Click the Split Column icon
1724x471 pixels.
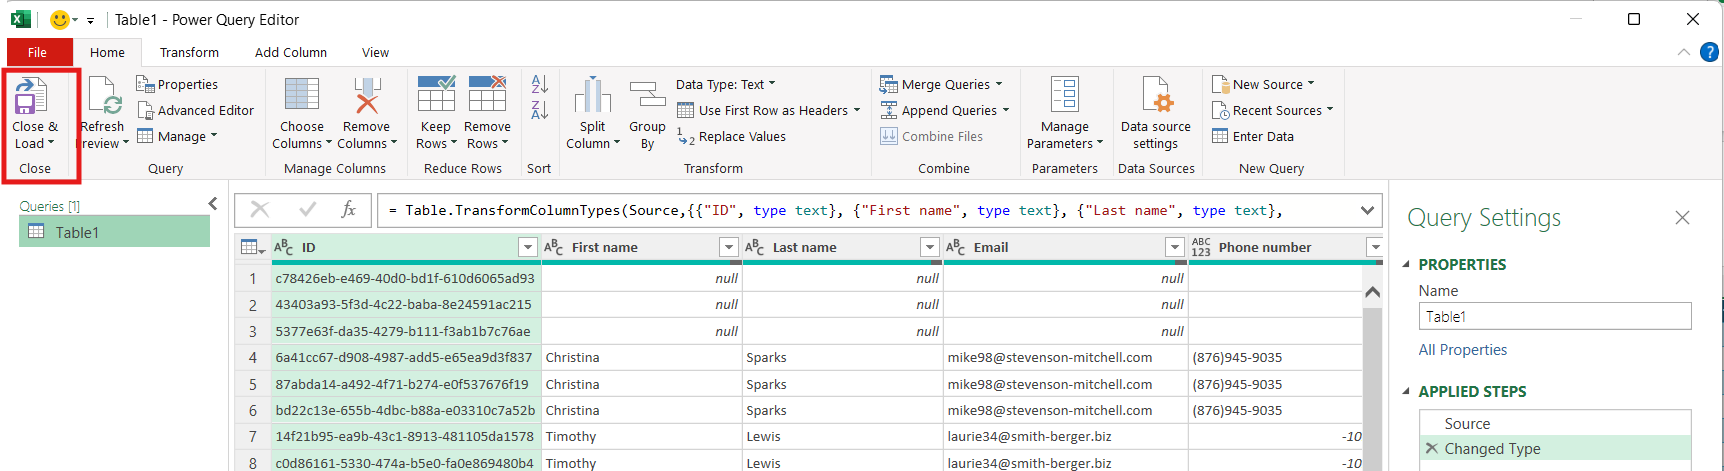click(x=592, y=97)
